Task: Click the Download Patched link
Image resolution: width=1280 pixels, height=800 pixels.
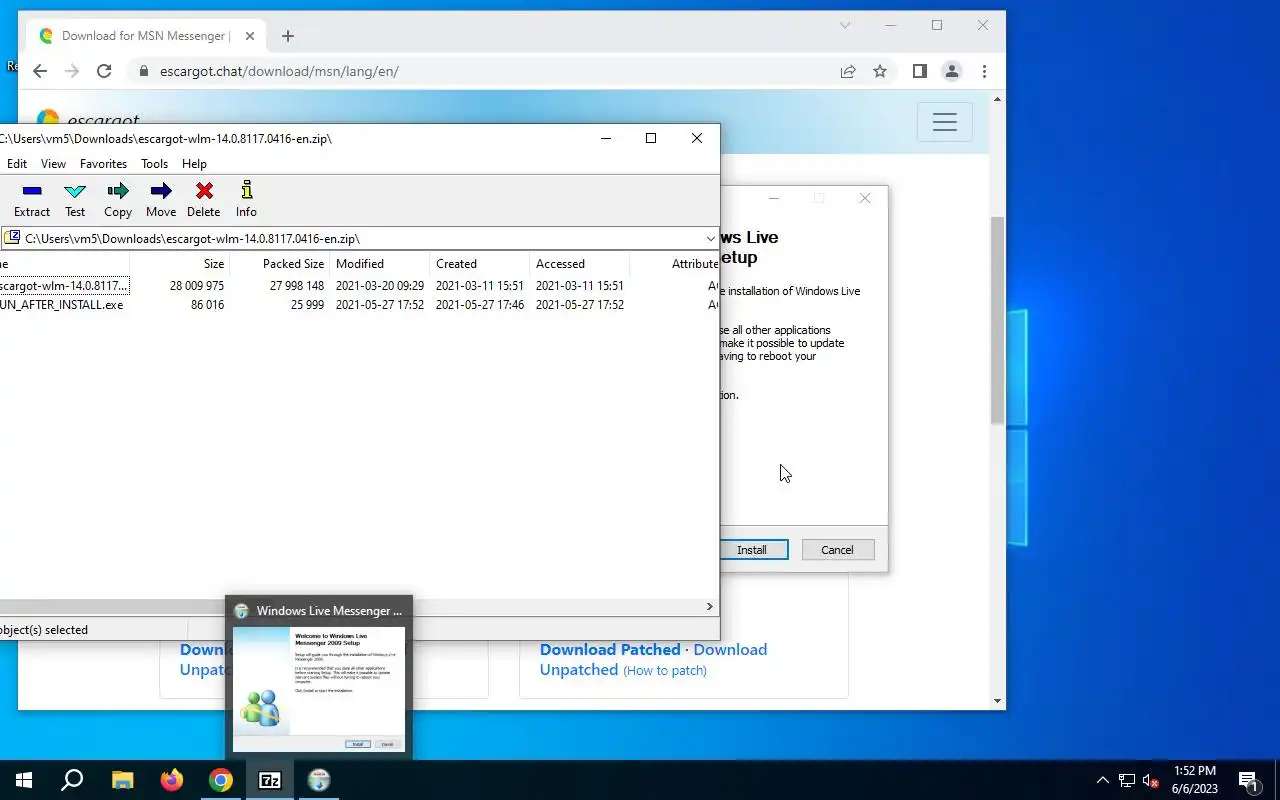Action: pos(610,650)
